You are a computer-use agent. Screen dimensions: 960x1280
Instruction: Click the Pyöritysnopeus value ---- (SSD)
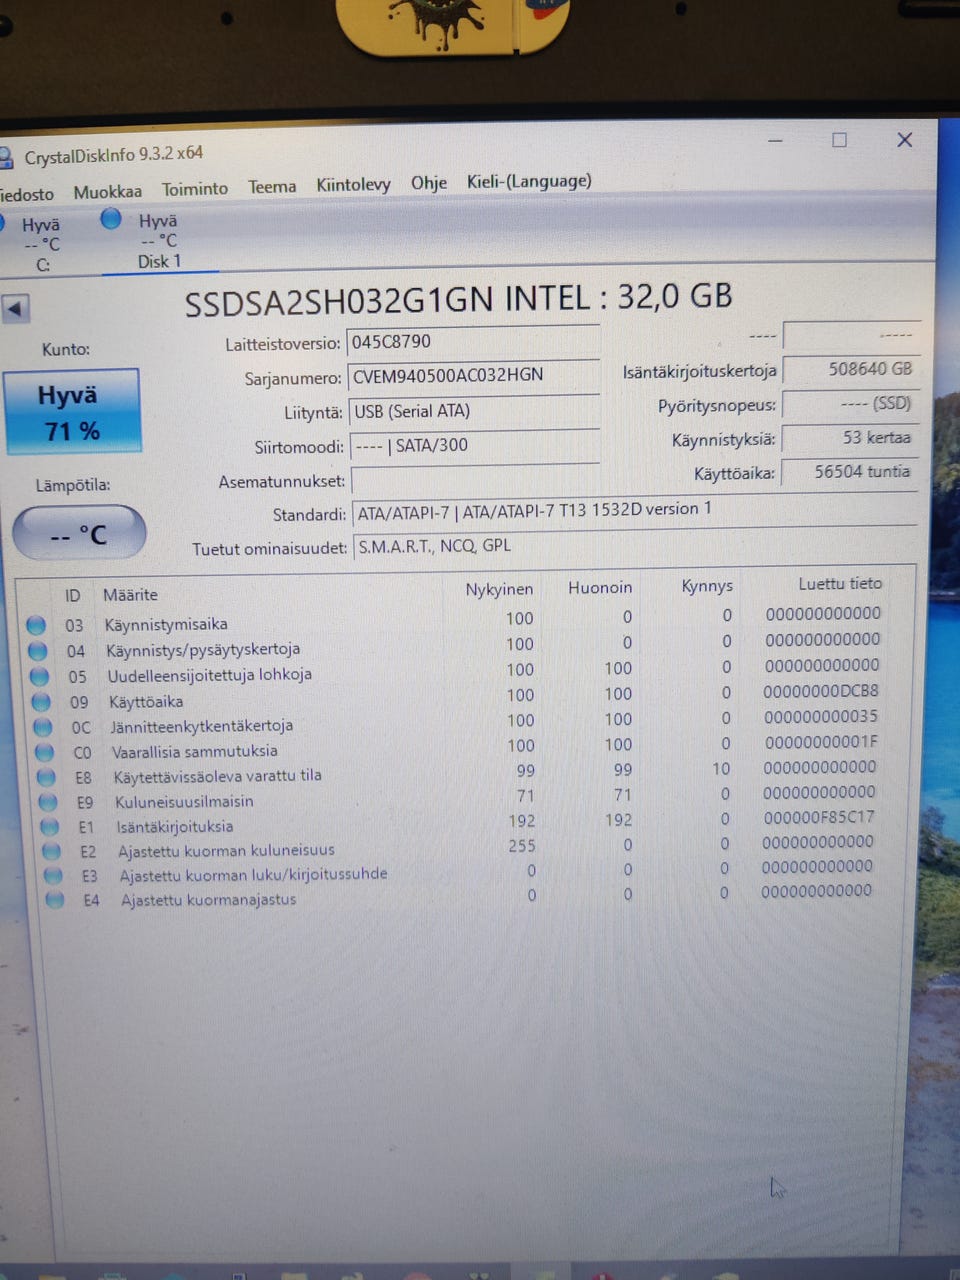(850, 404)
